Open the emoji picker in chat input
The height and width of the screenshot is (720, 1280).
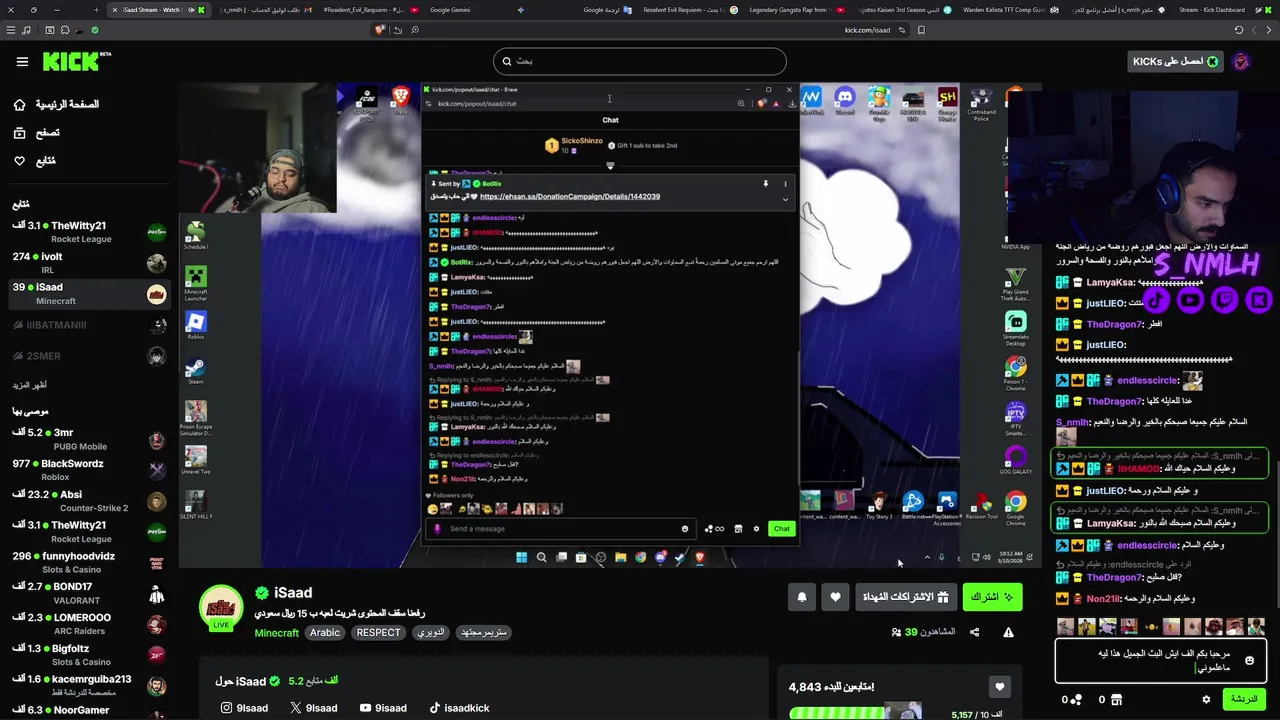pyautogui.click(x=1250, y=660)
